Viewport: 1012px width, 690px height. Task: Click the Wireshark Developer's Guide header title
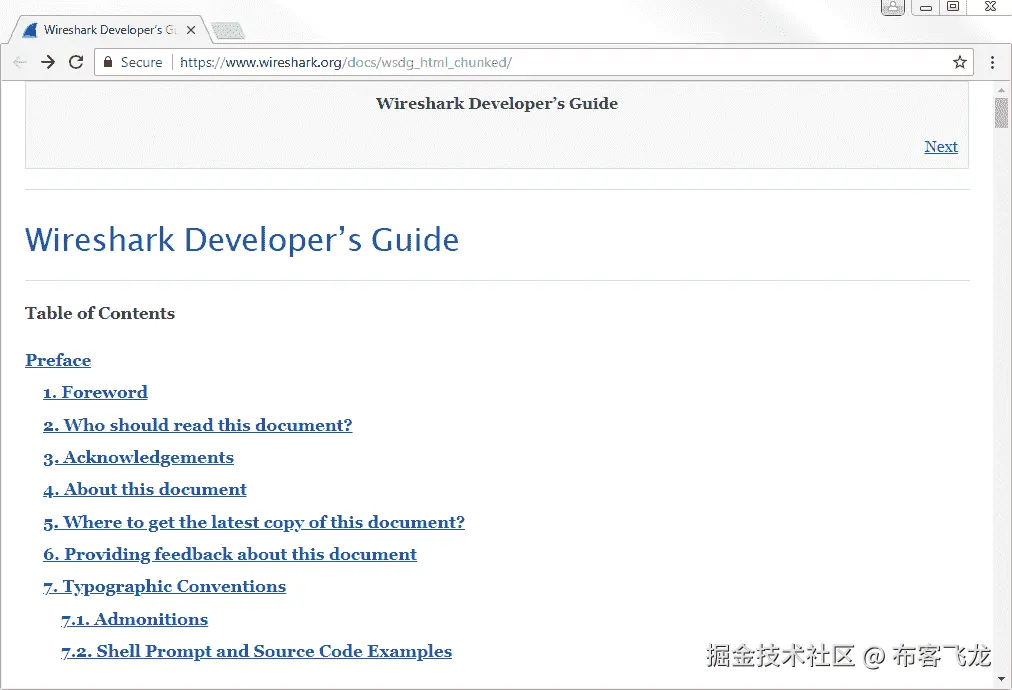coord(497,103)
